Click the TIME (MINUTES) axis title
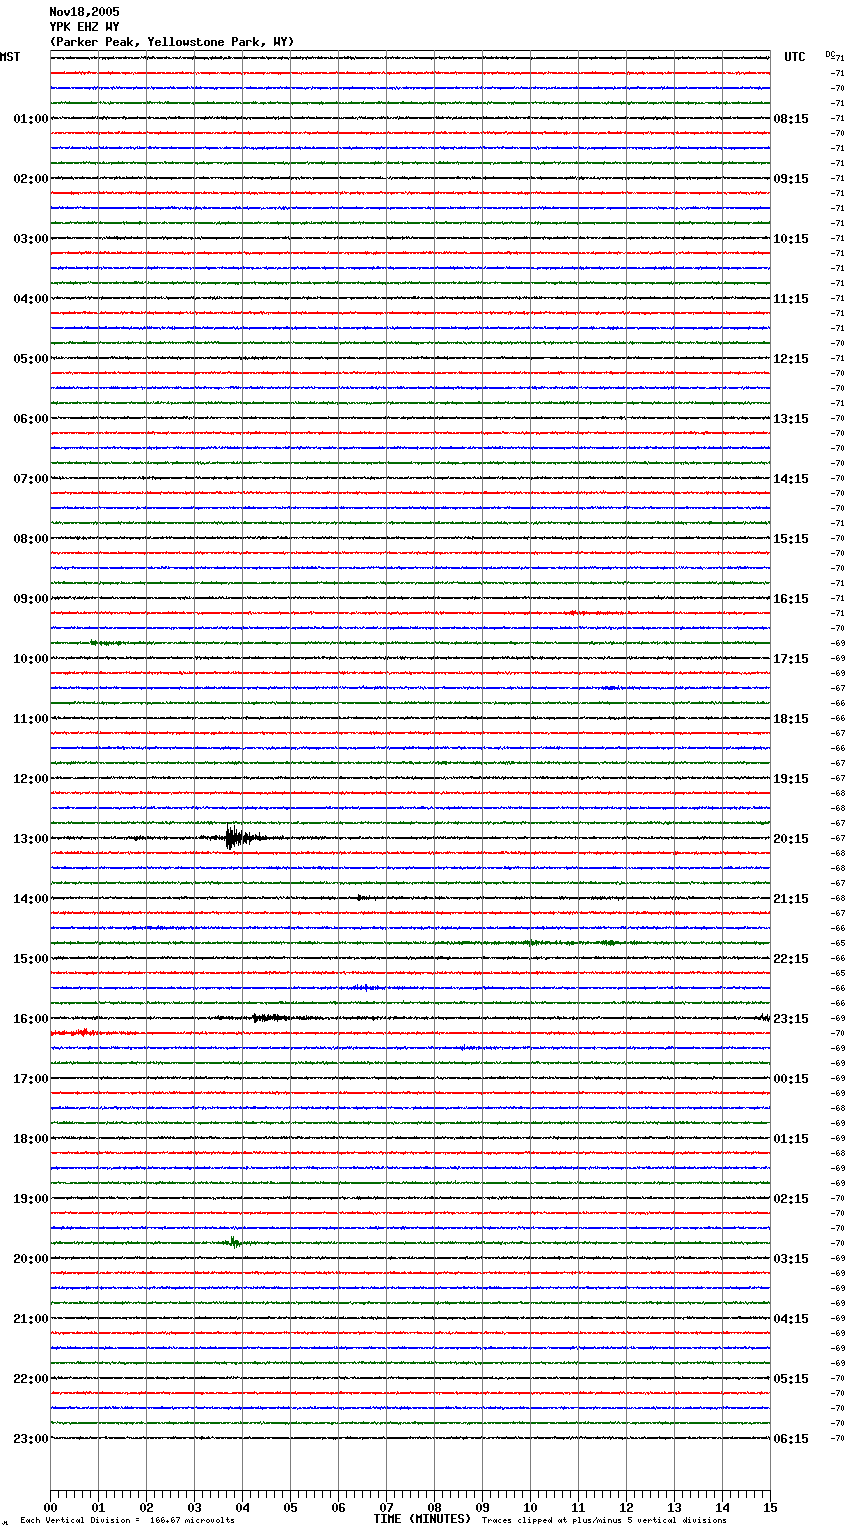The width and height of the screenshot is (850, 1534). tap(422, 1519)
